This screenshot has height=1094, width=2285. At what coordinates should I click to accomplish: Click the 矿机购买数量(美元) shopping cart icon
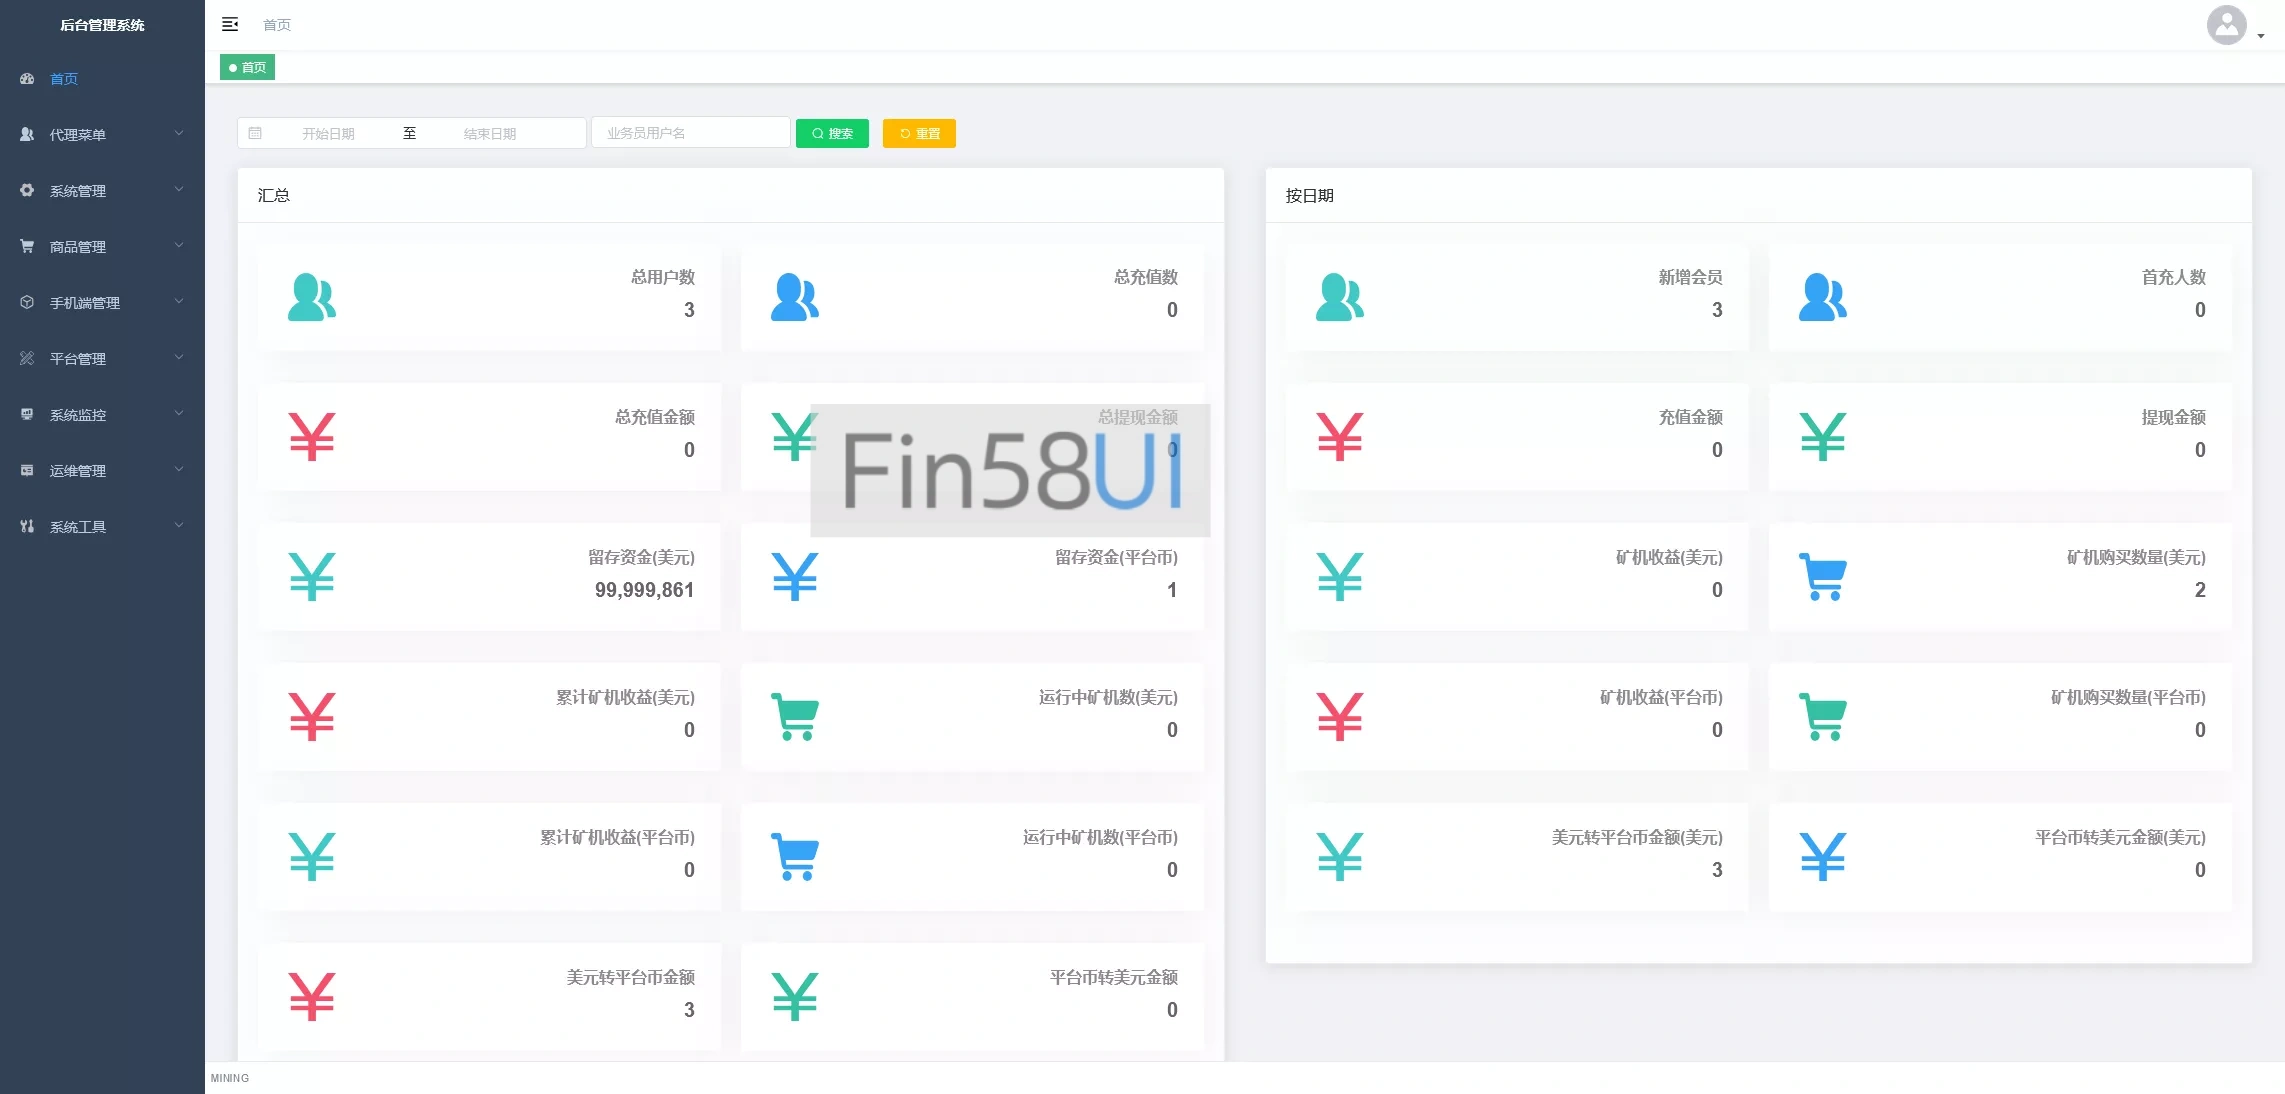[1822, 577]
